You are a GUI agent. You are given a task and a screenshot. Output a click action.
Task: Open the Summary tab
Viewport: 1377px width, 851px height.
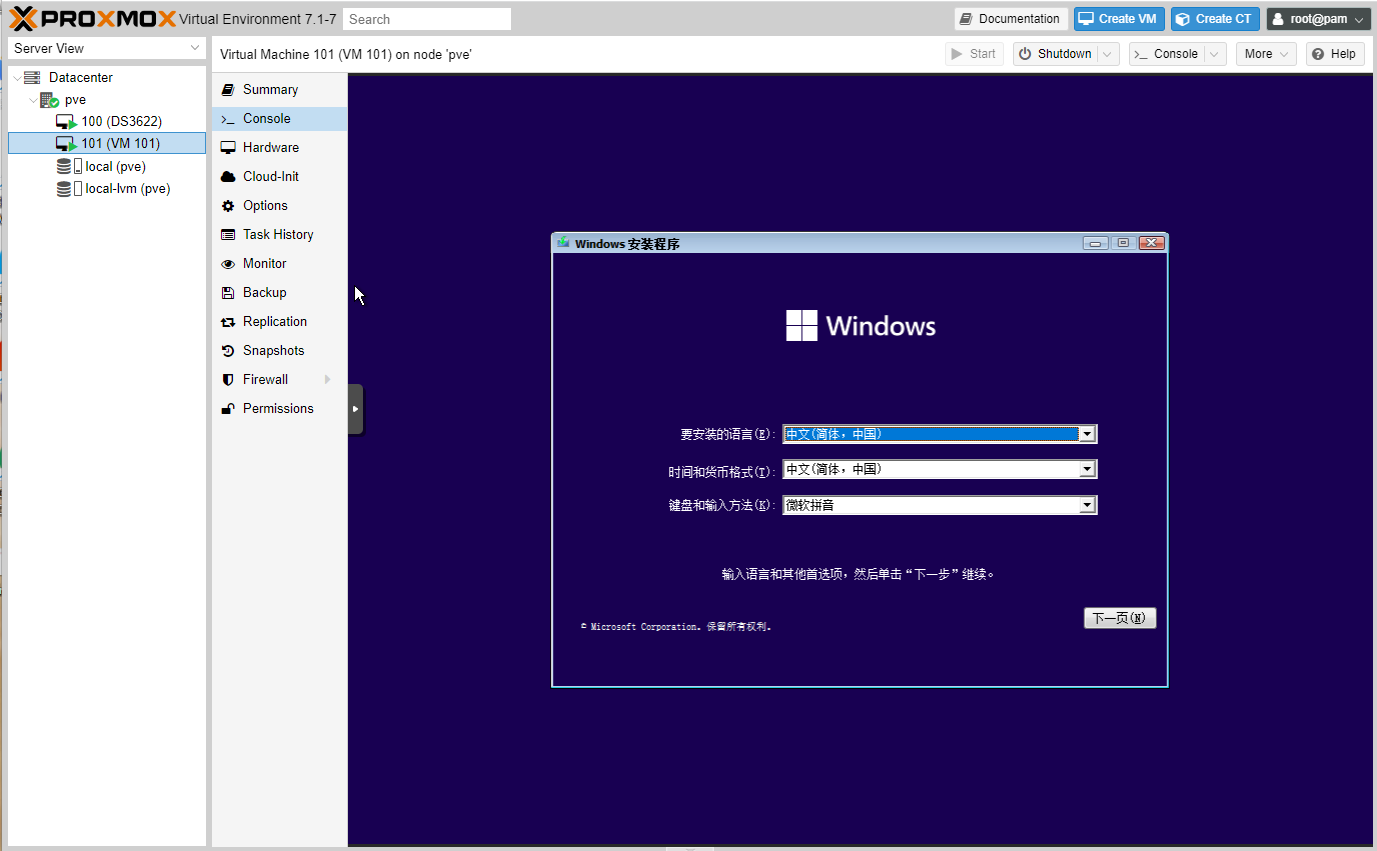(x=280, y=89)
